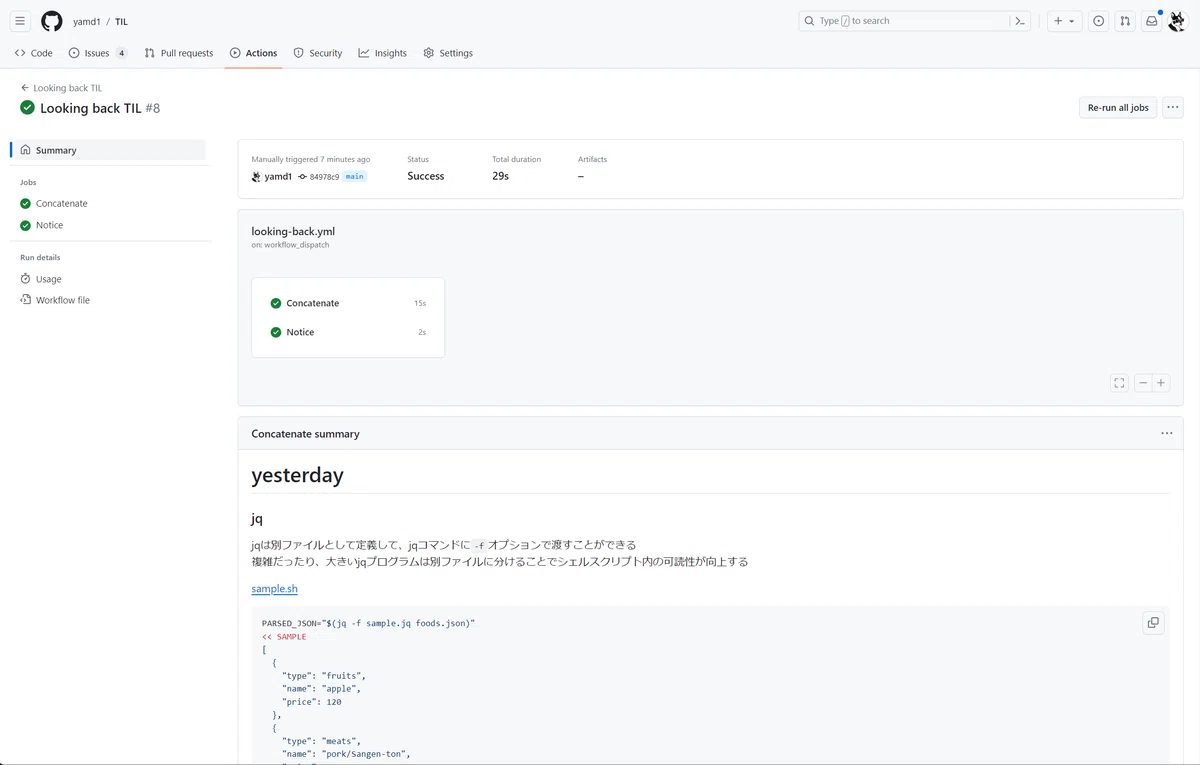This screenshot has height=765, width=1200.
Task: Open Concatenate summary ellipsis menu
Action: [1167, 434]
